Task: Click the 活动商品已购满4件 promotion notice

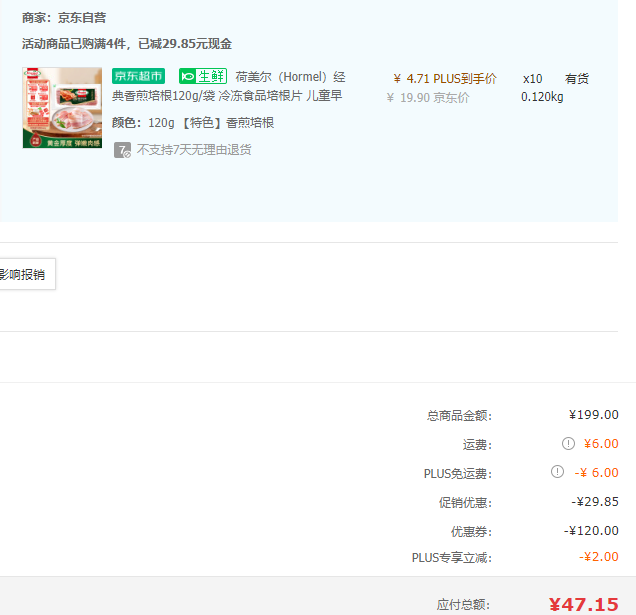Action: pos(127,43)
